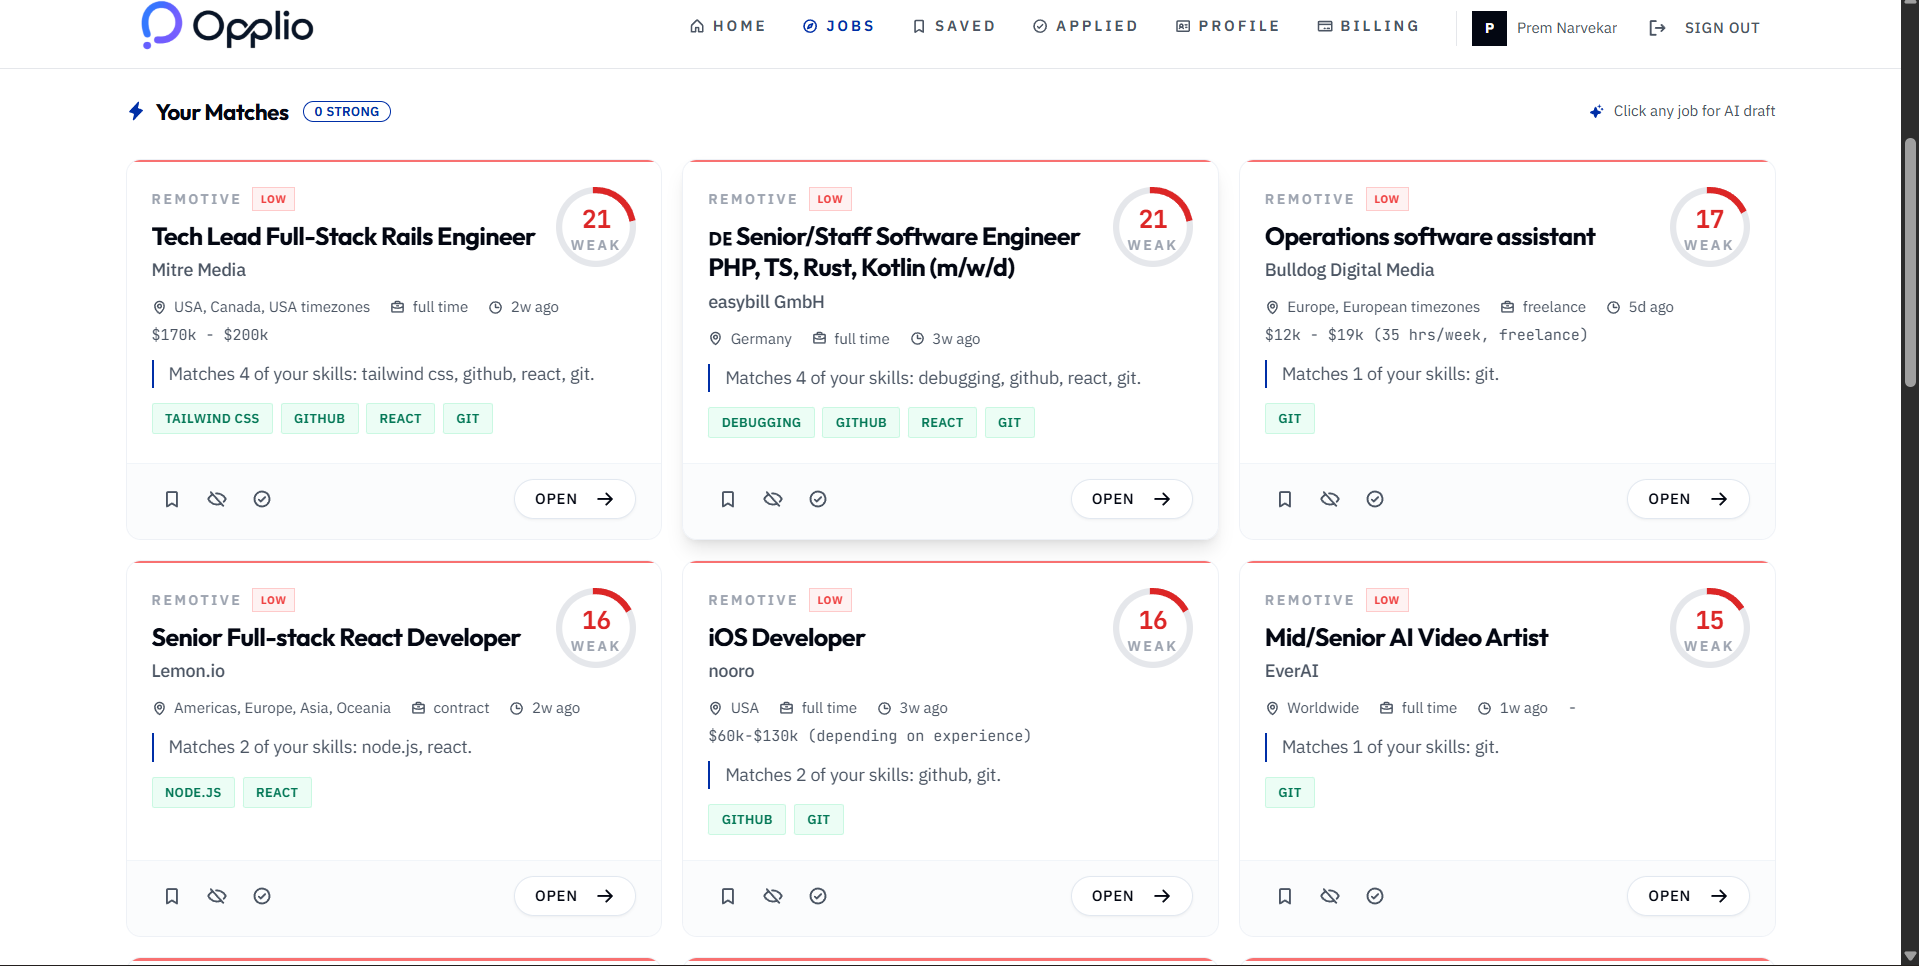Open the Tech Lead Full-Stack Rails Engineer job
This screenshot has width=1919, height=966.
tap(575, 499)
